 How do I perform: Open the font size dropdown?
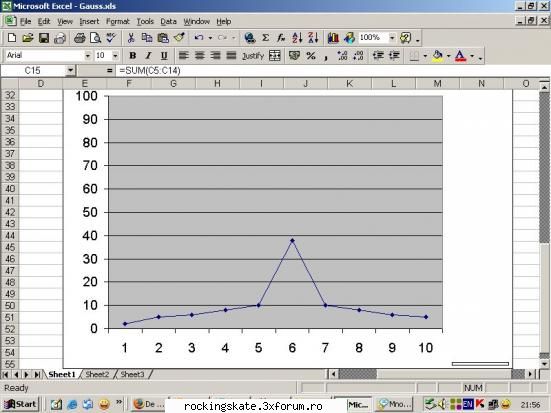[115, 56]
